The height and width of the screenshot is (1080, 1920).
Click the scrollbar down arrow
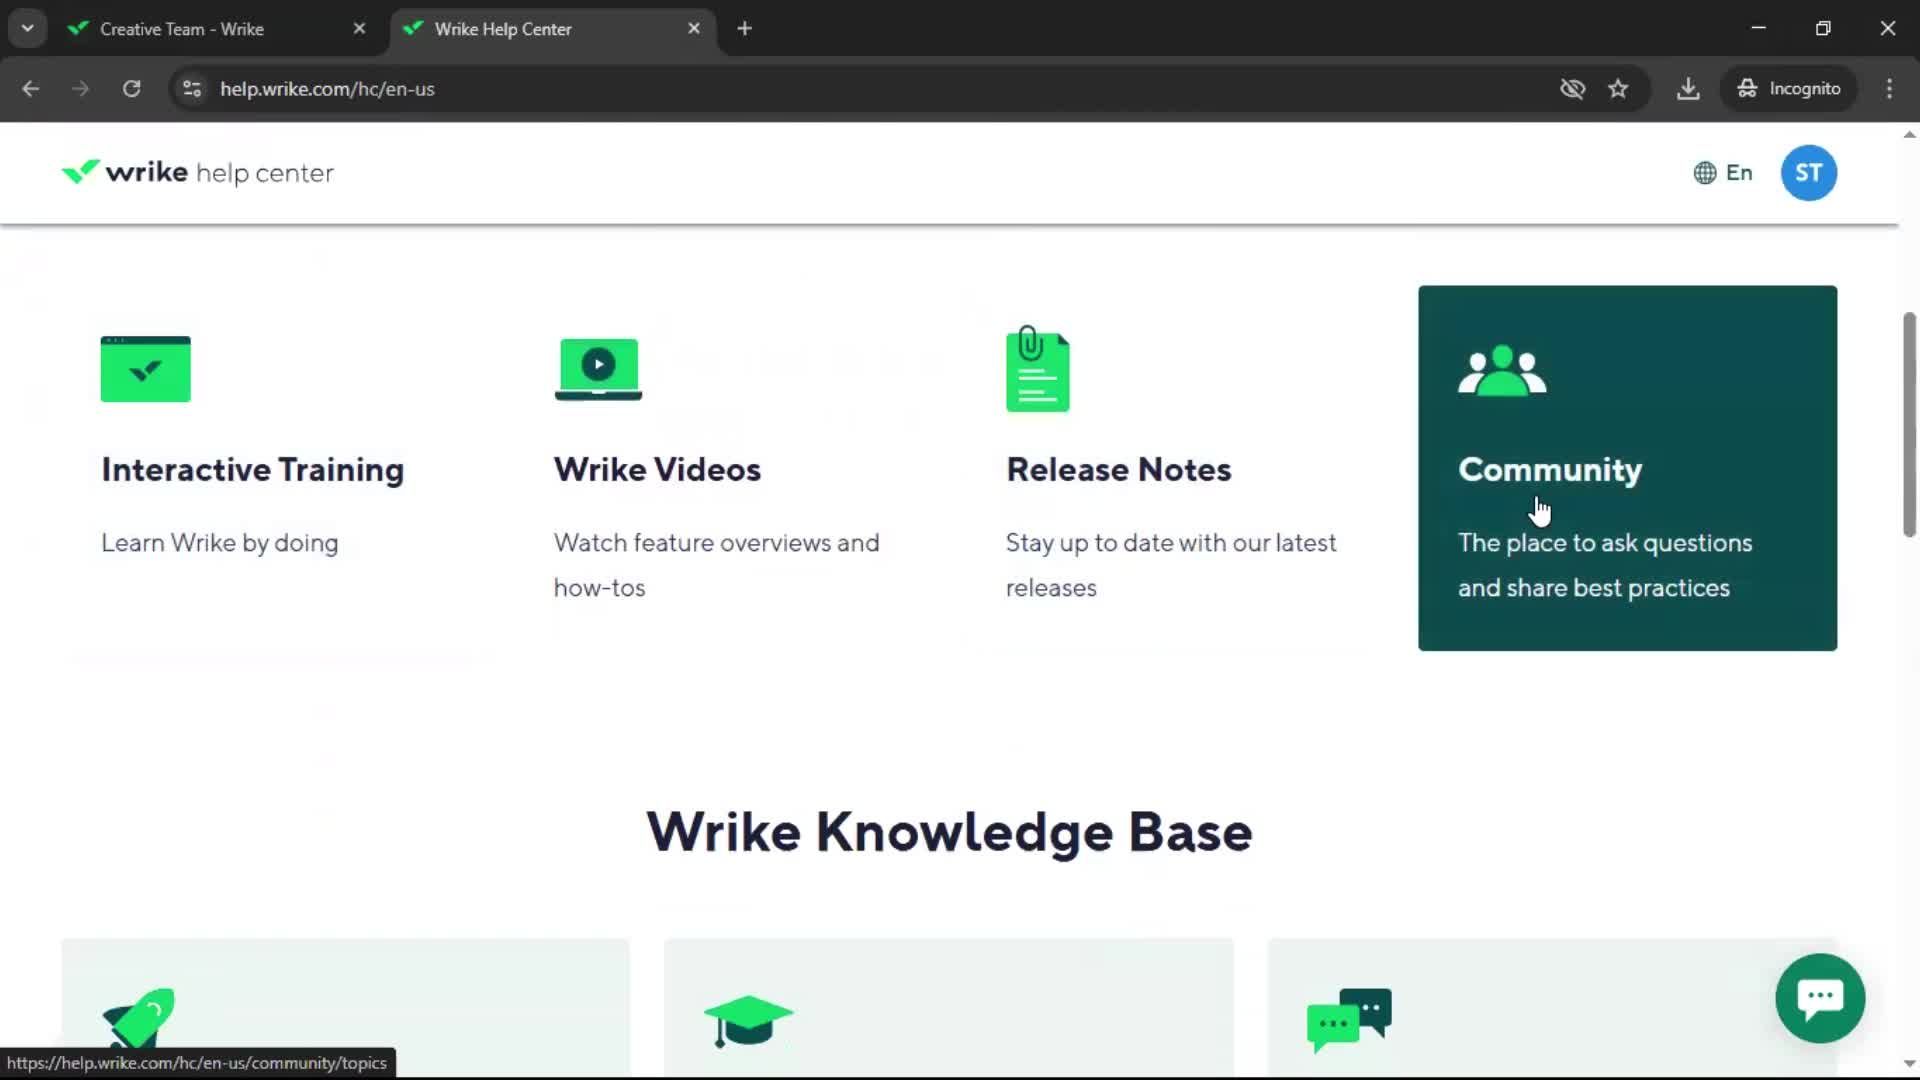[x=1909, y=1064]
